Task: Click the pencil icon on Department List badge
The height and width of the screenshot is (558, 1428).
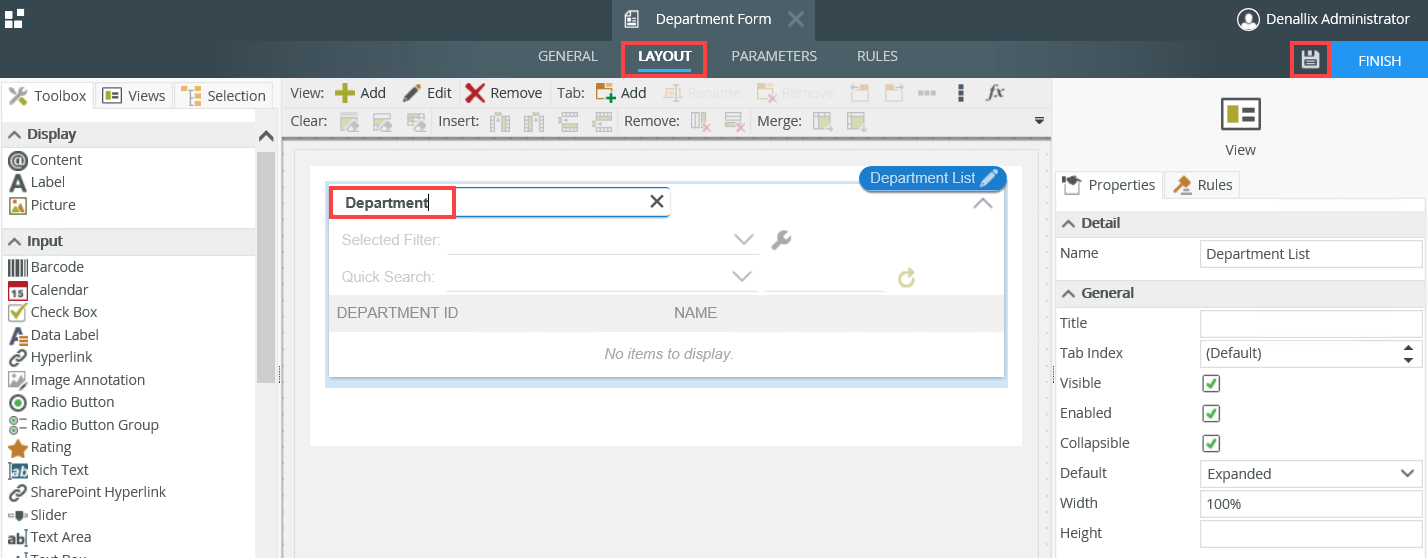Action: tap(990, 178)
